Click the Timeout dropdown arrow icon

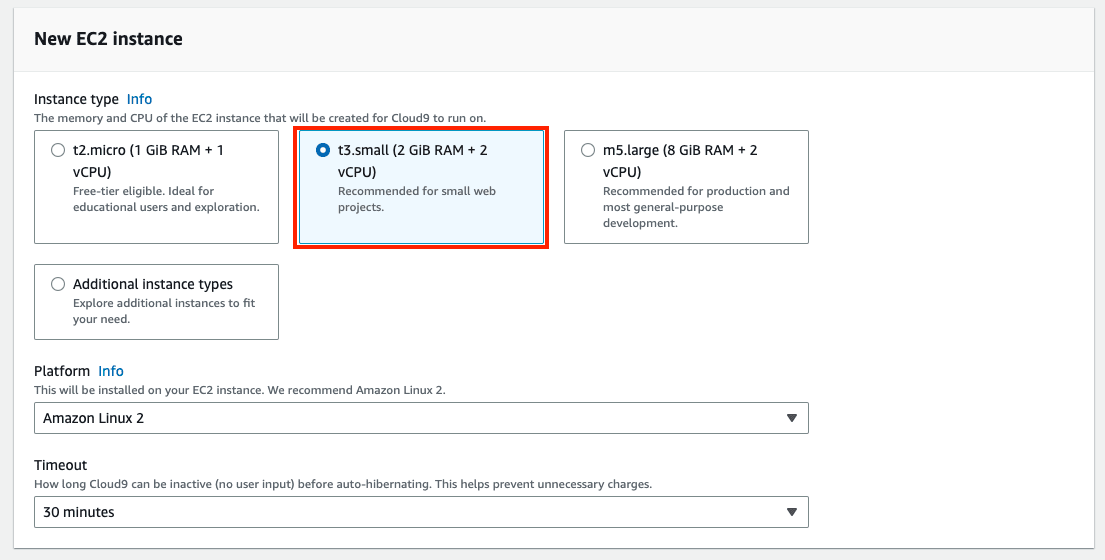coord(791,512)
